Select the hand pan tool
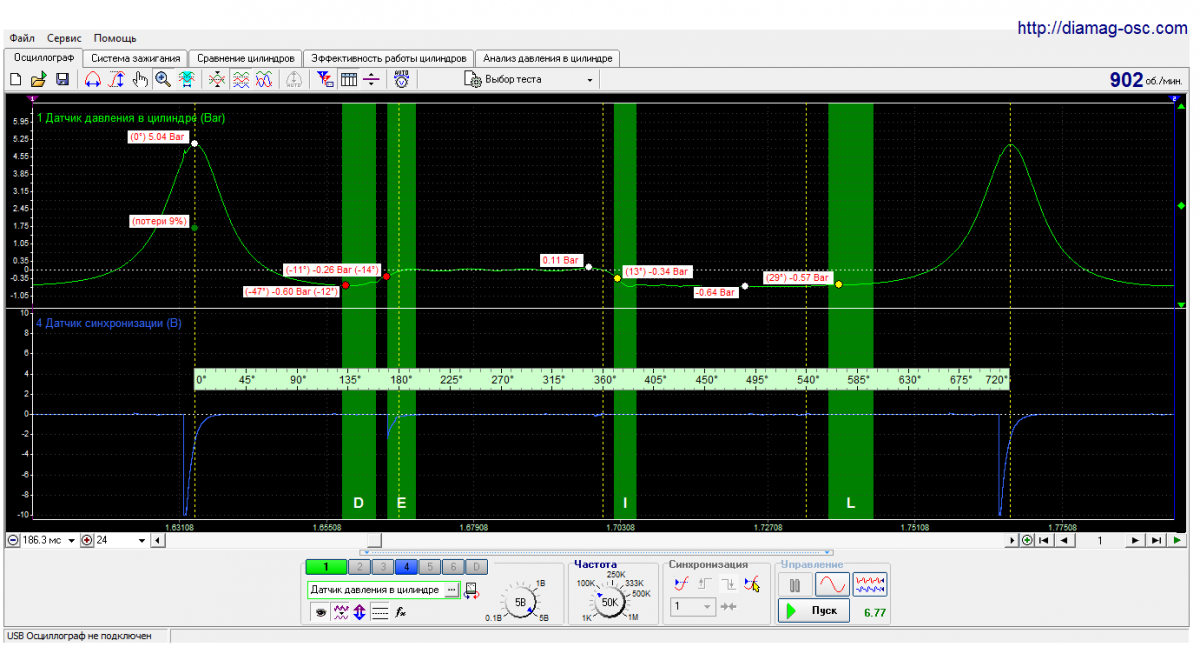Image resolution: width=1200 pixels, height=647 pixels. click(139, 80)
